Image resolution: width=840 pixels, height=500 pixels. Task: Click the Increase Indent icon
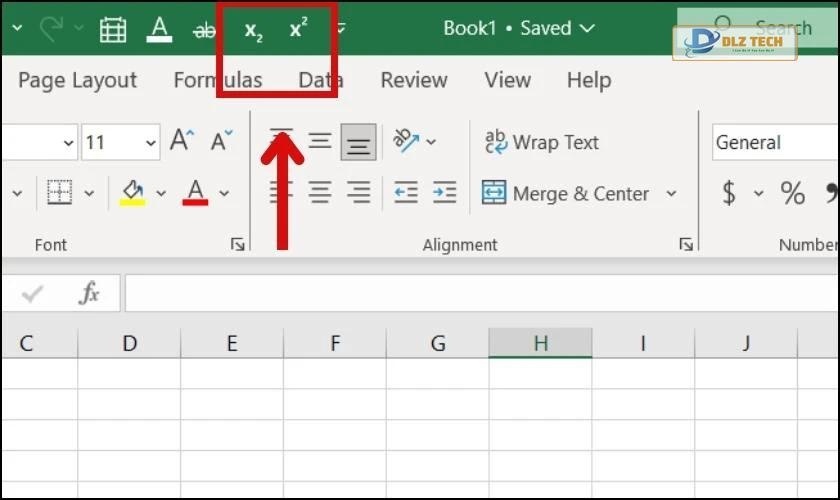[x=444, y=193]
